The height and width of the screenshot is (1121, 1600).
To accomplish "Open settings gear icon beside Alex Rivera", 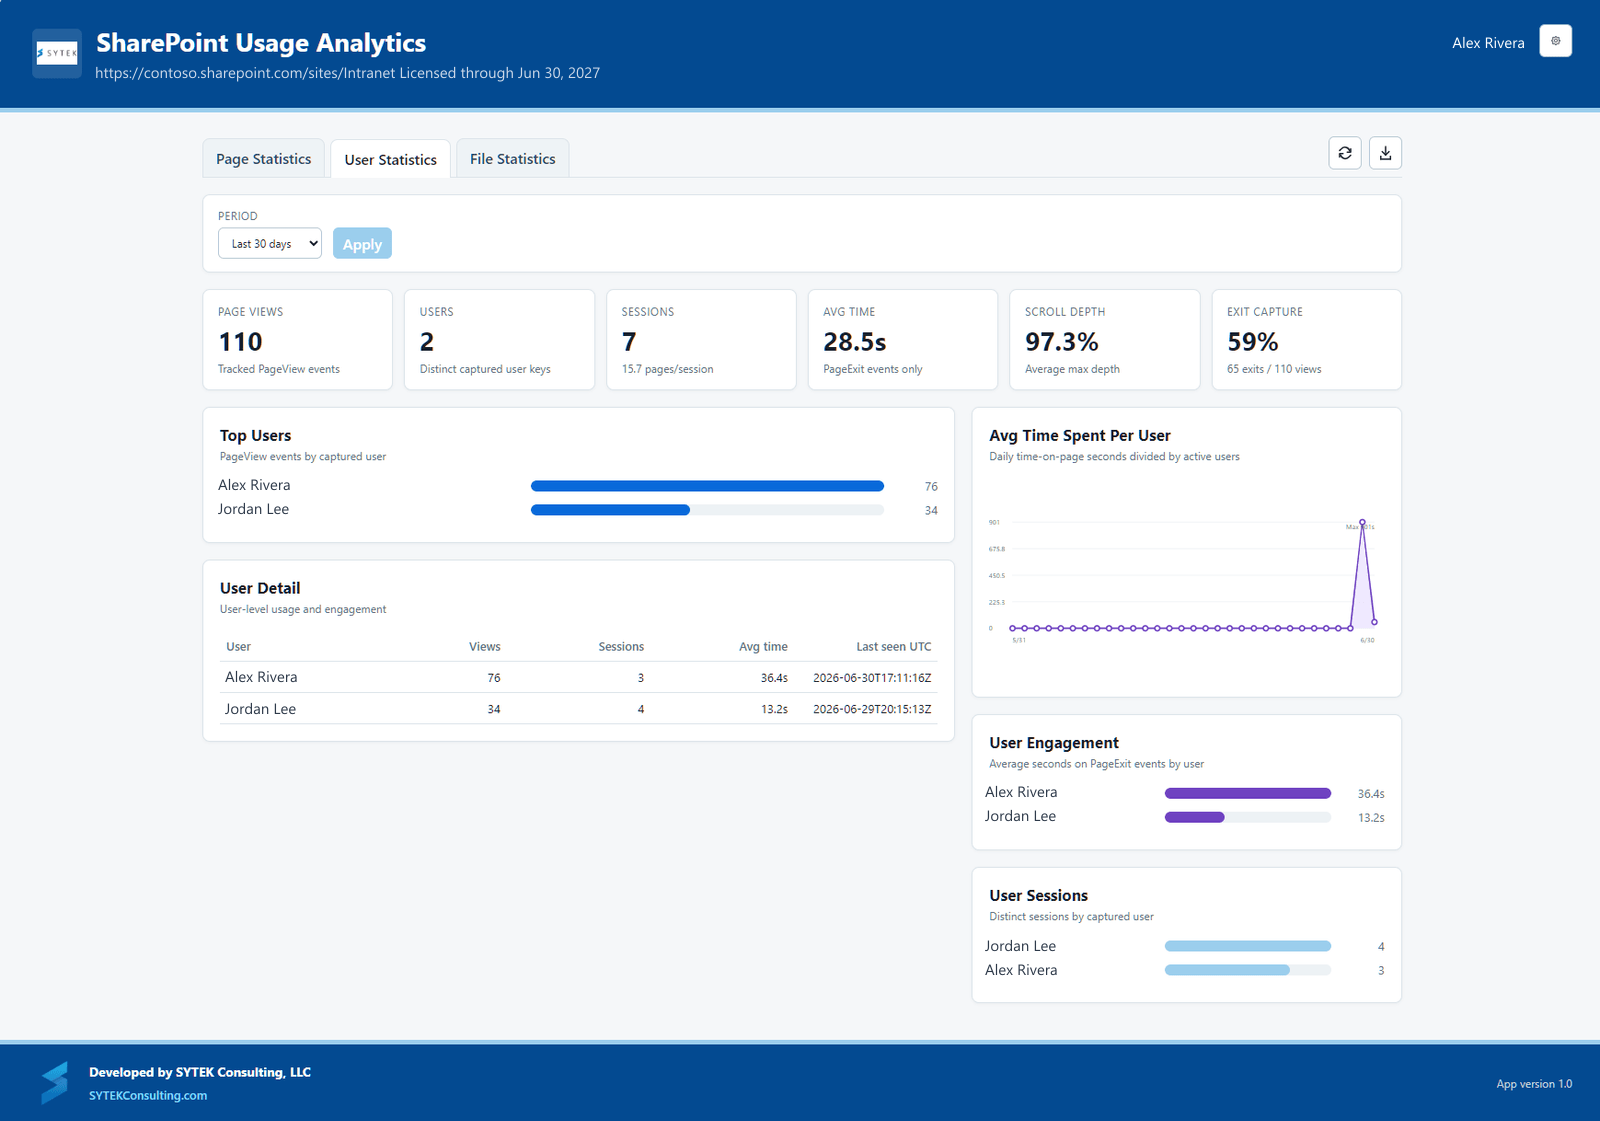I will click(1555, 41).
